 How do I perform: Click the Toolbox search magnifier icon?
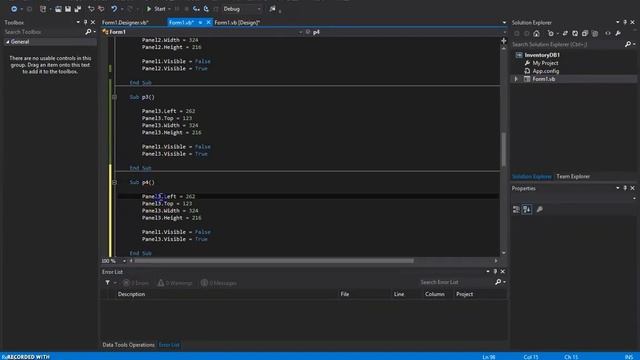point(88,31)
